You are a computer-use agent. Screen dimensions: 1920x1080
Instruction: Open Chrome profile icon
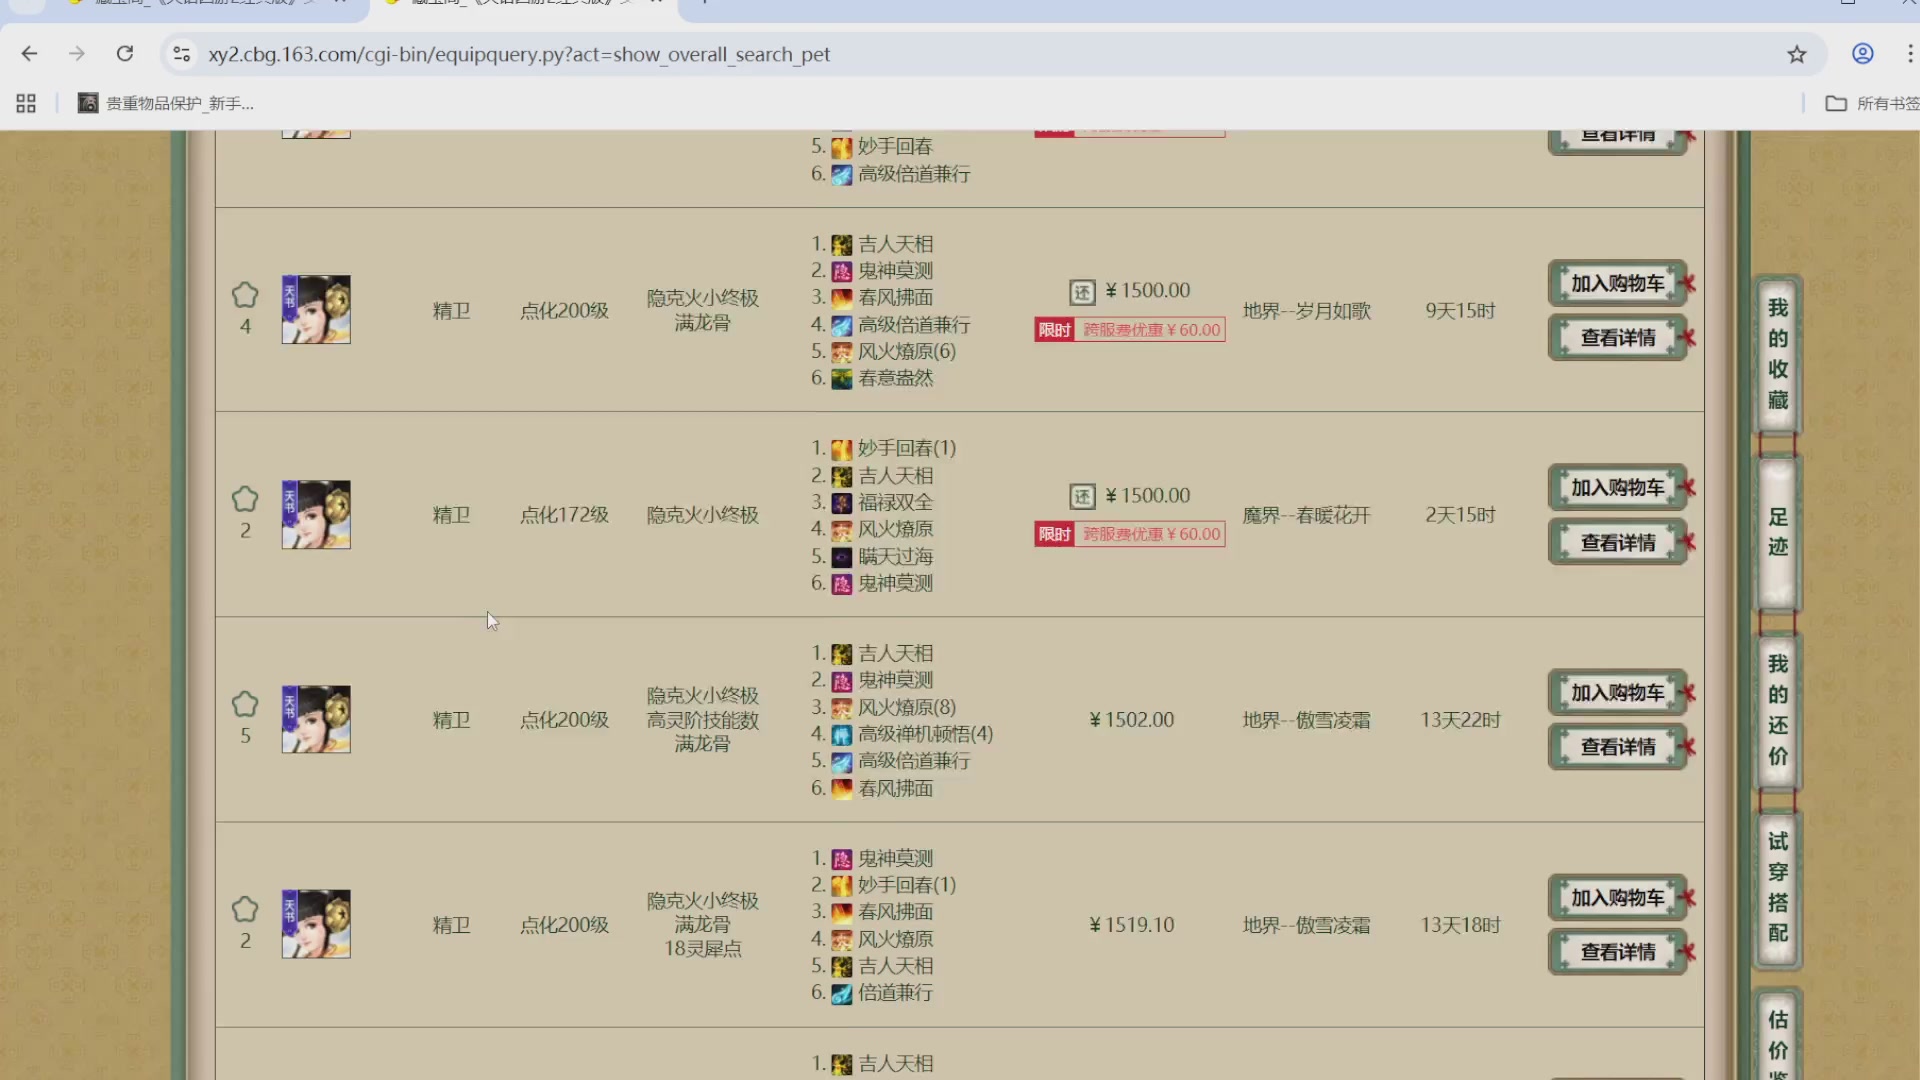(1862, 54)
